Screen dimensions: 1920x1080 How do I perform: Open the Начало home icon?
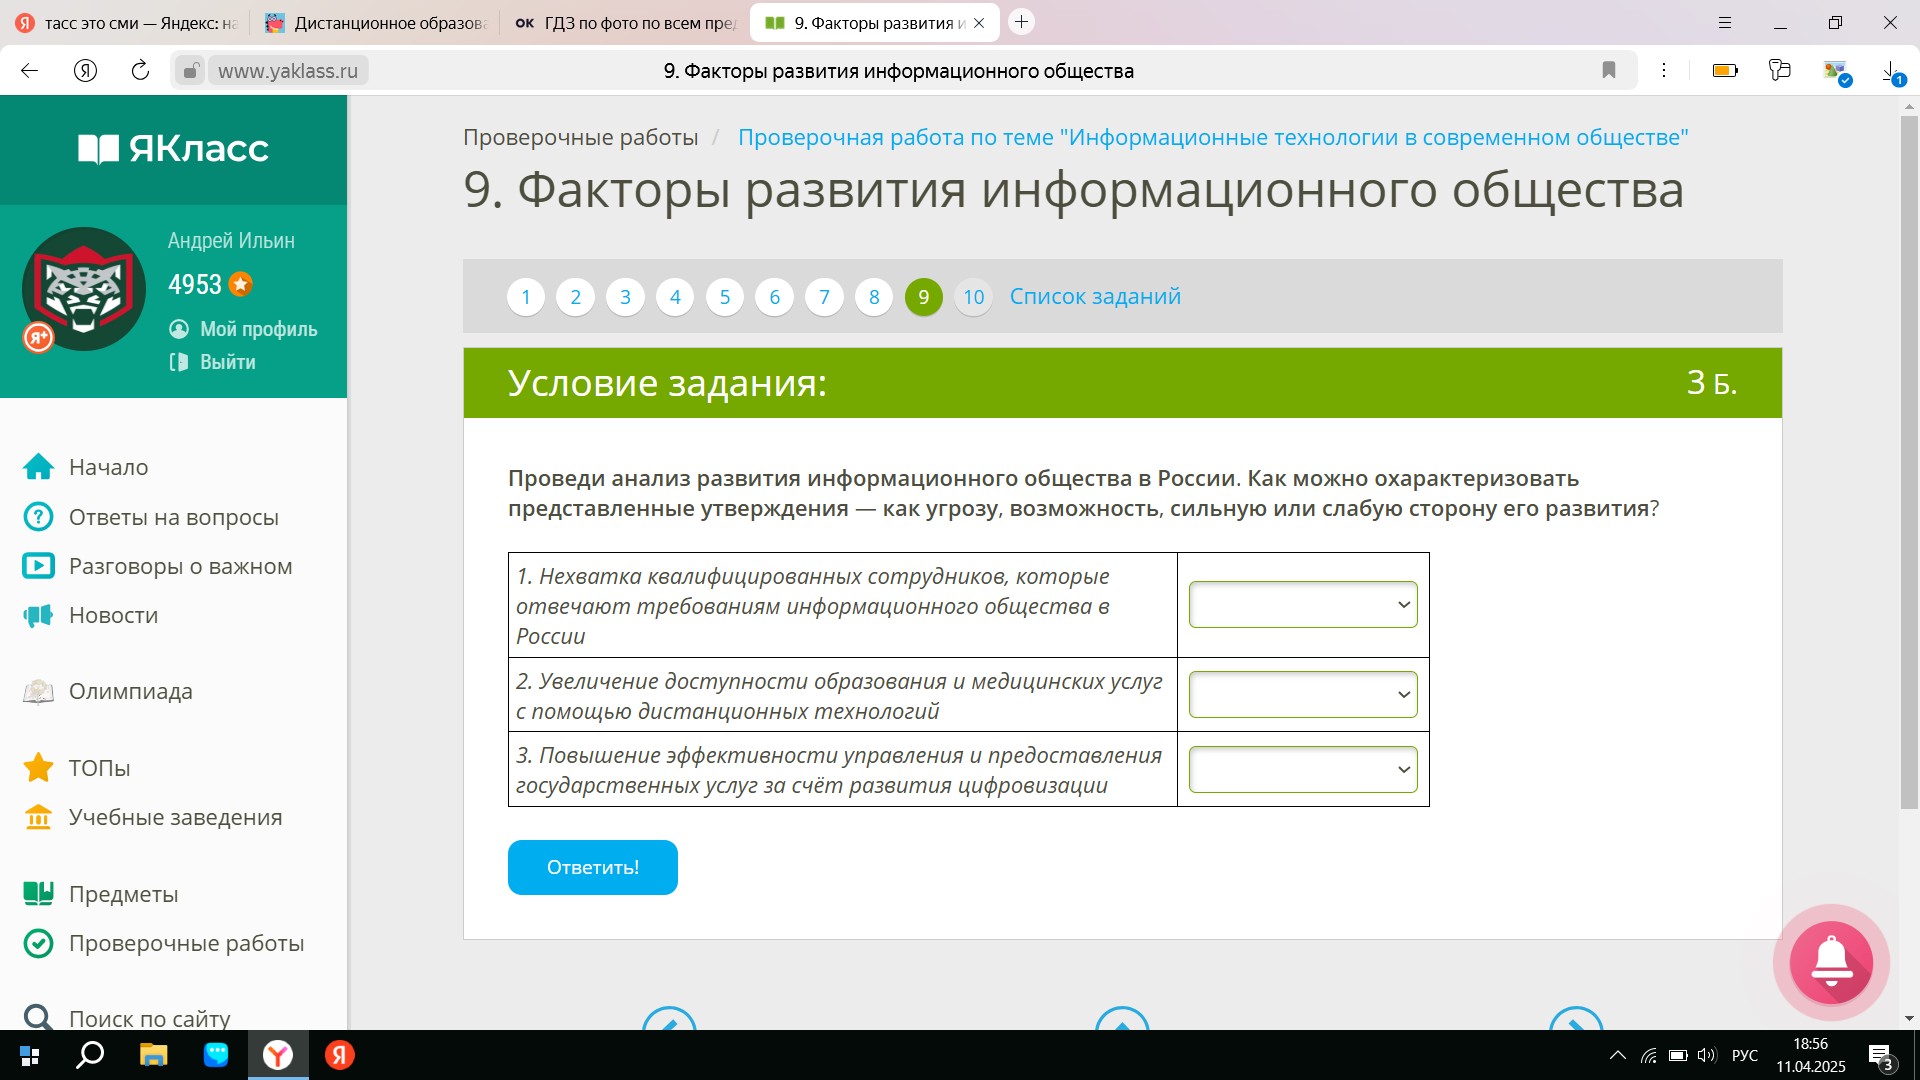click(38, 467)
